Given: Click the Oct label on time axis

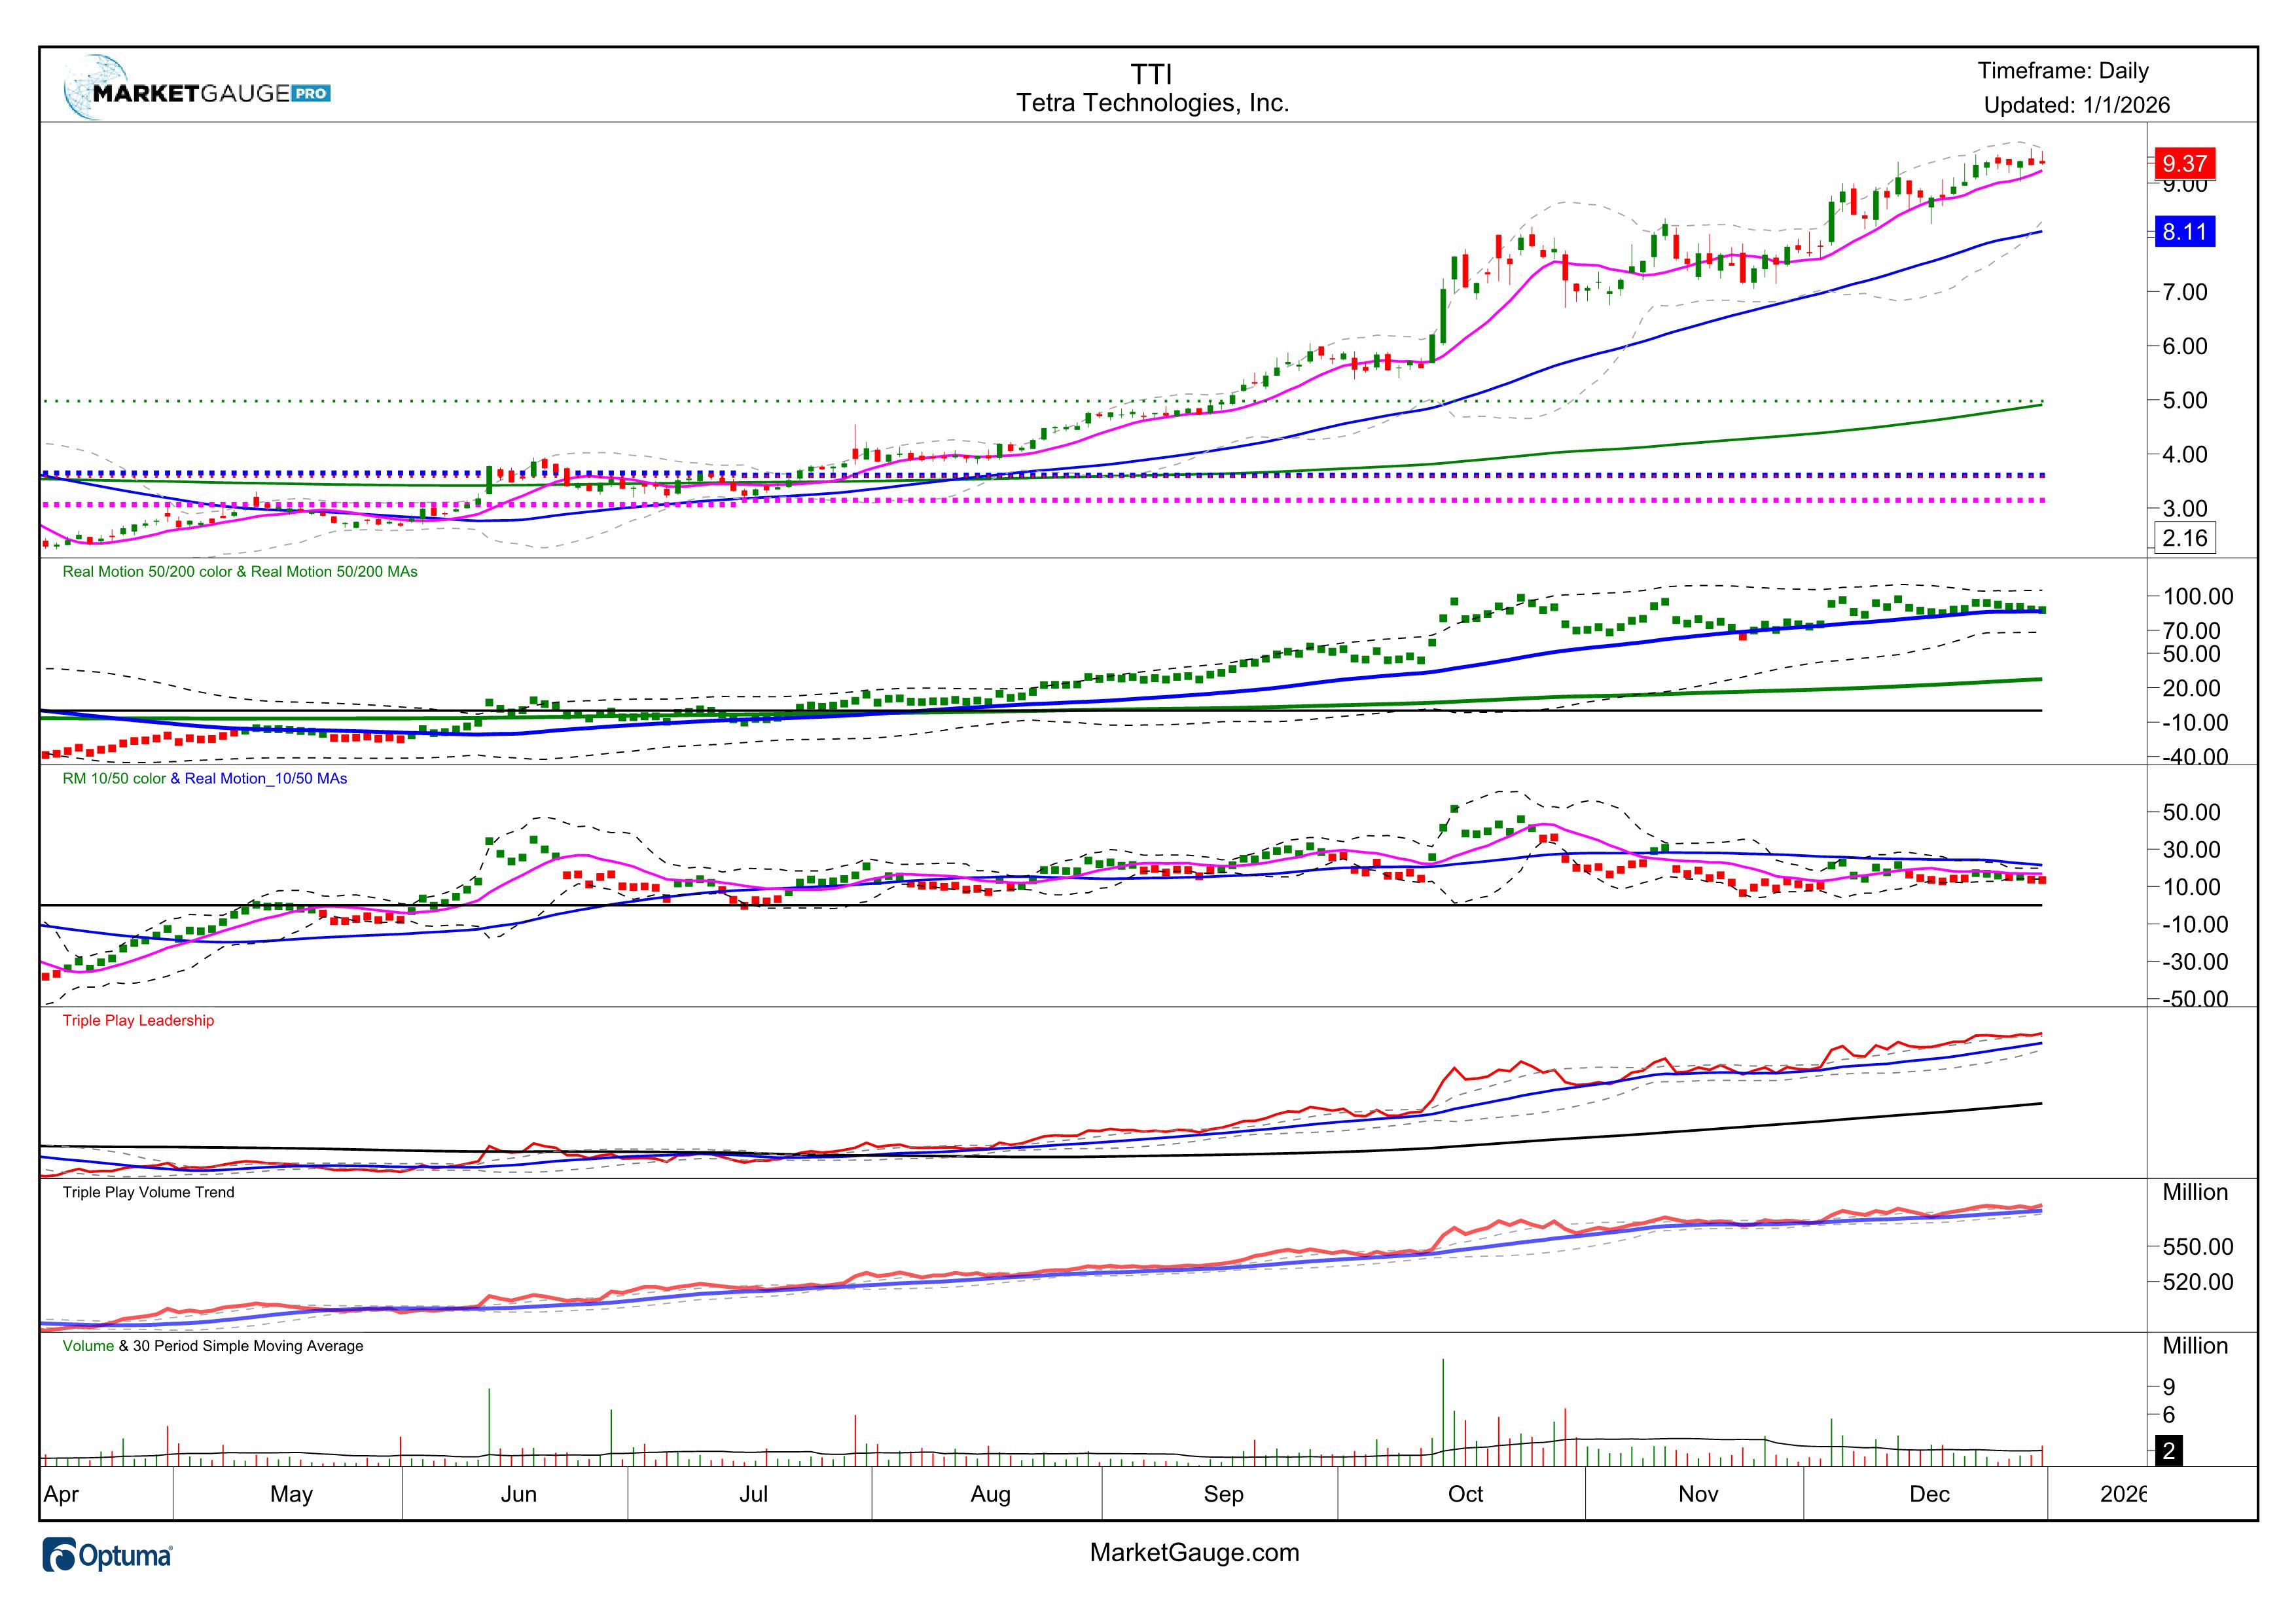Looking at the screenshot, I should click(1465, 1495).
